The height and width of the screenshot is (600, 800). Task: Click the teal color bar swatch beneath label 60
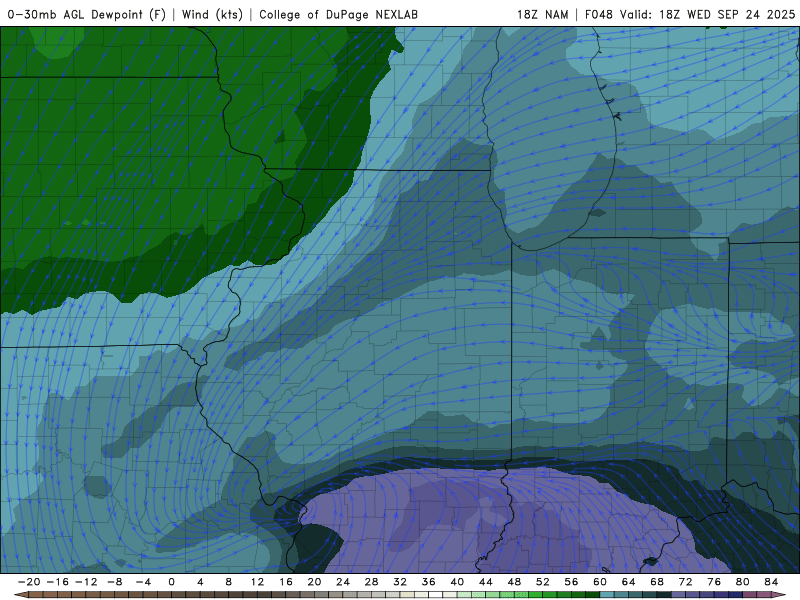[x=607, y=595]
